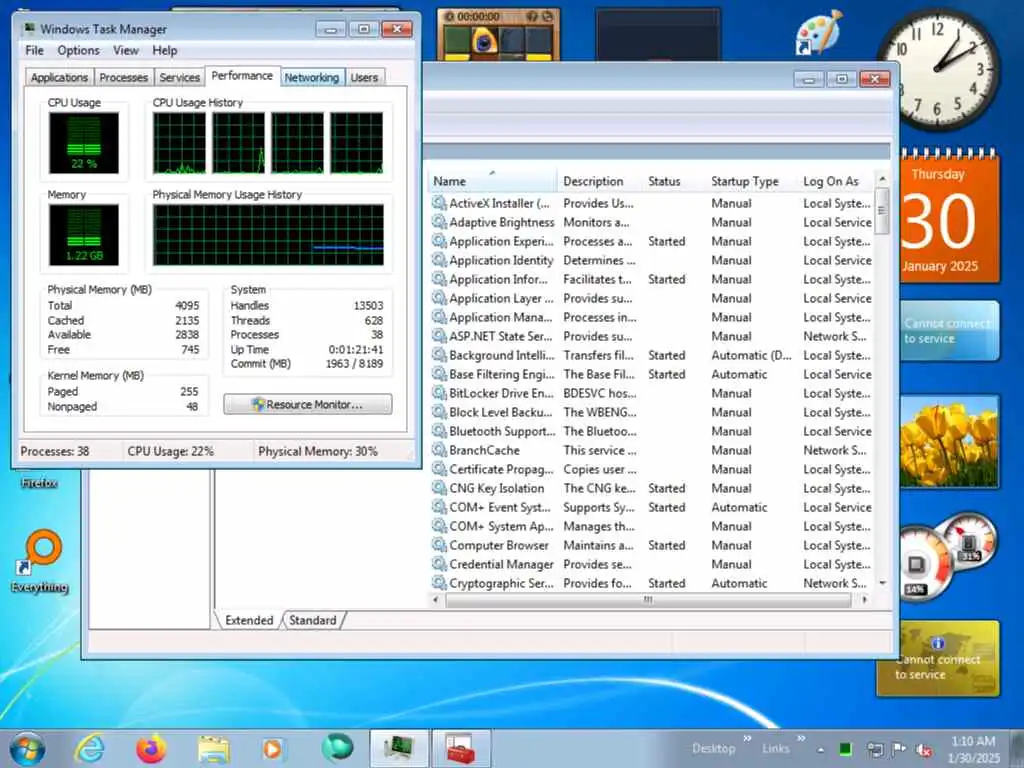Click green square tray icon

[x=845, y=749]
